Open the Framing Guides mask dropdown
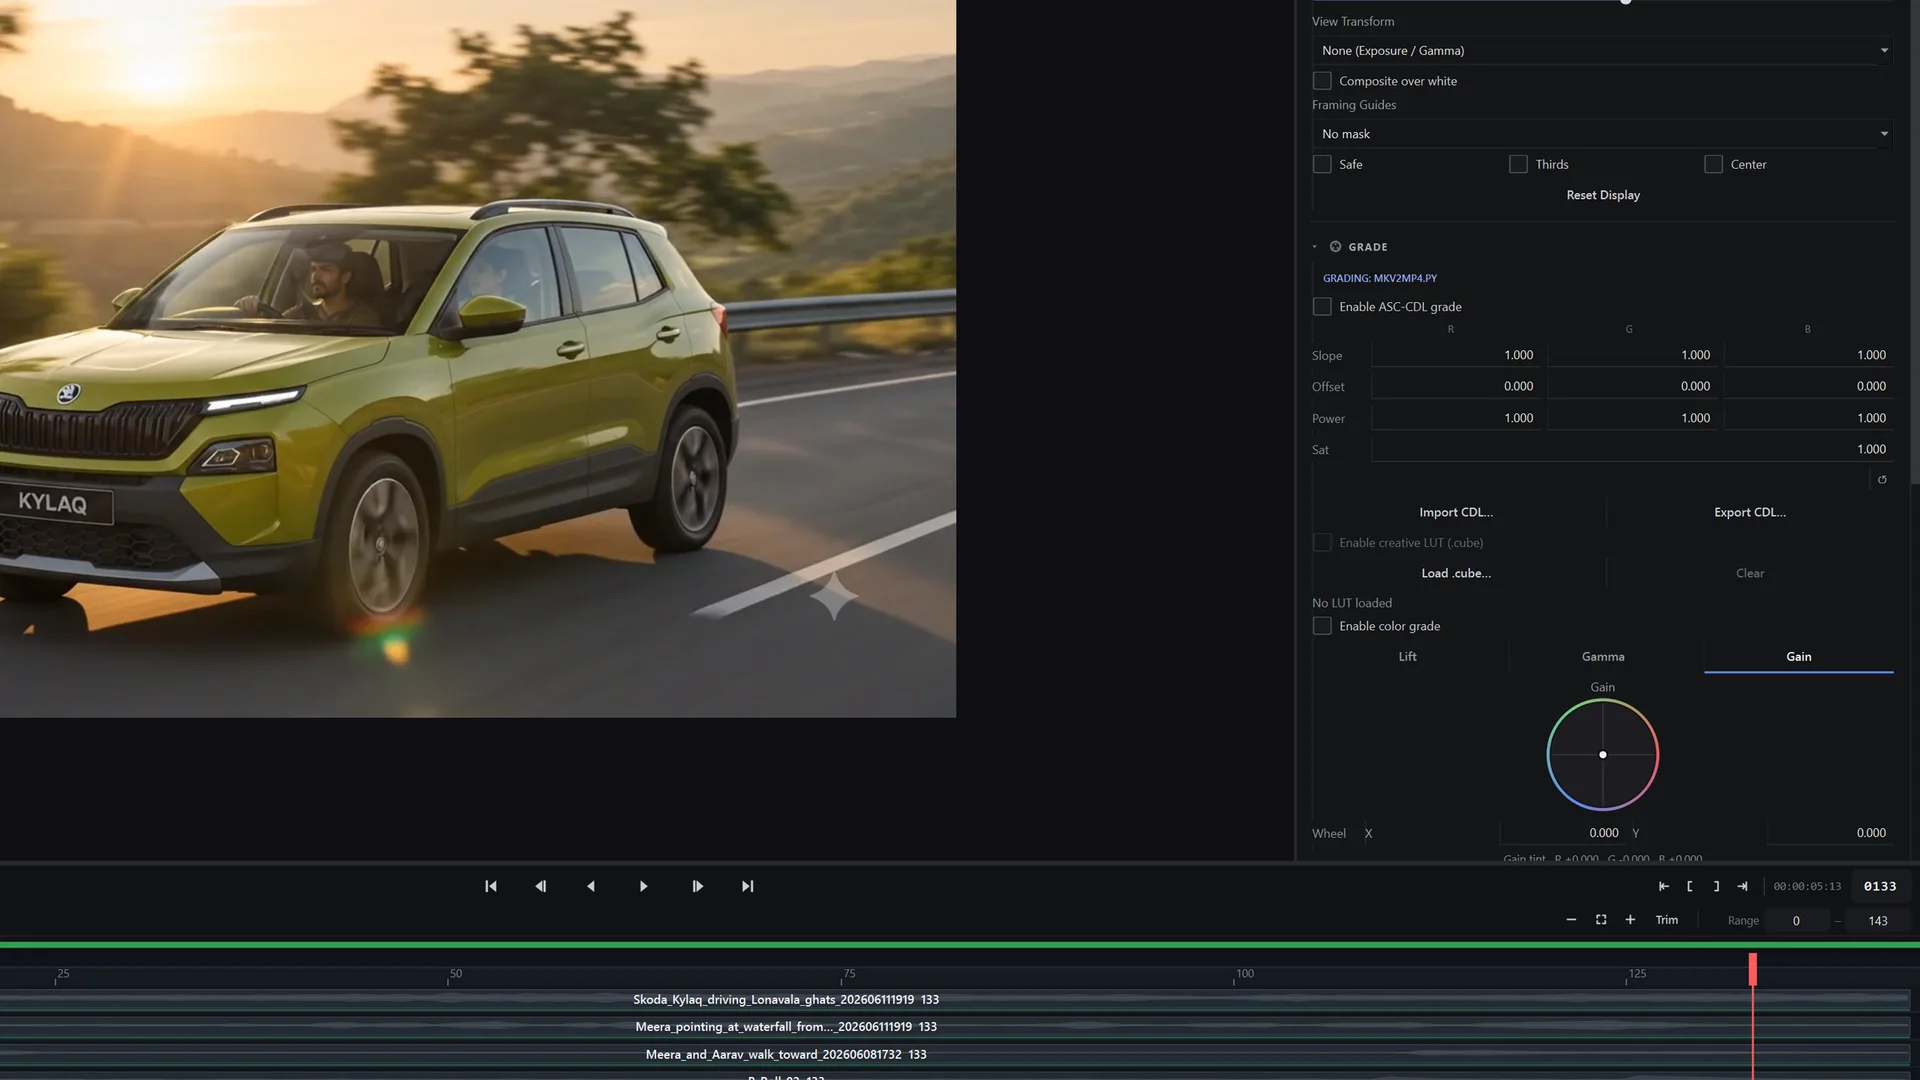The image size is (1920, 1080). [x=1603, y=134]
